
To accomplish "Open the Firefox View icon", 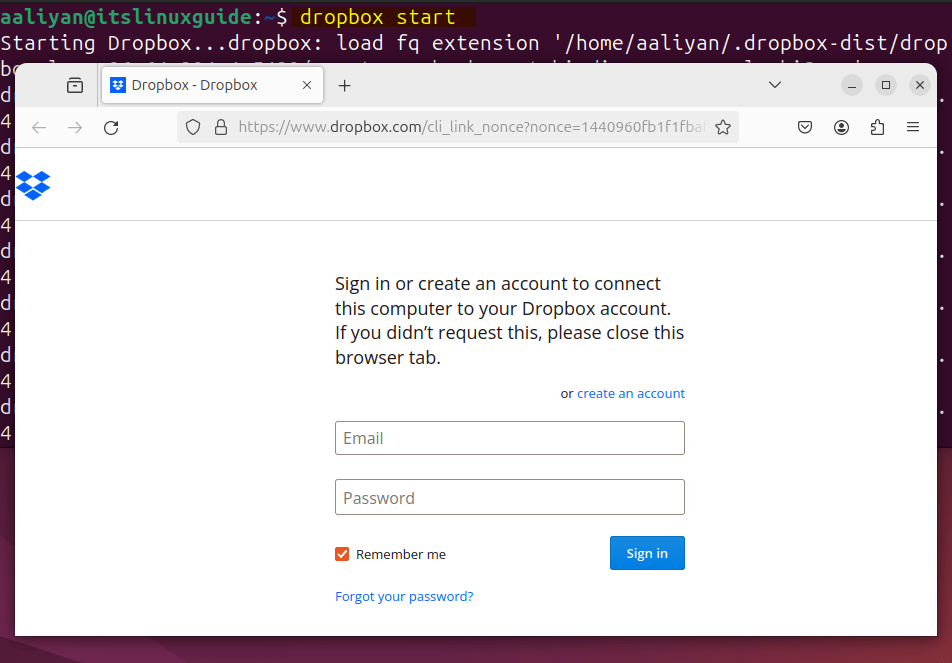I will [75, 85].
